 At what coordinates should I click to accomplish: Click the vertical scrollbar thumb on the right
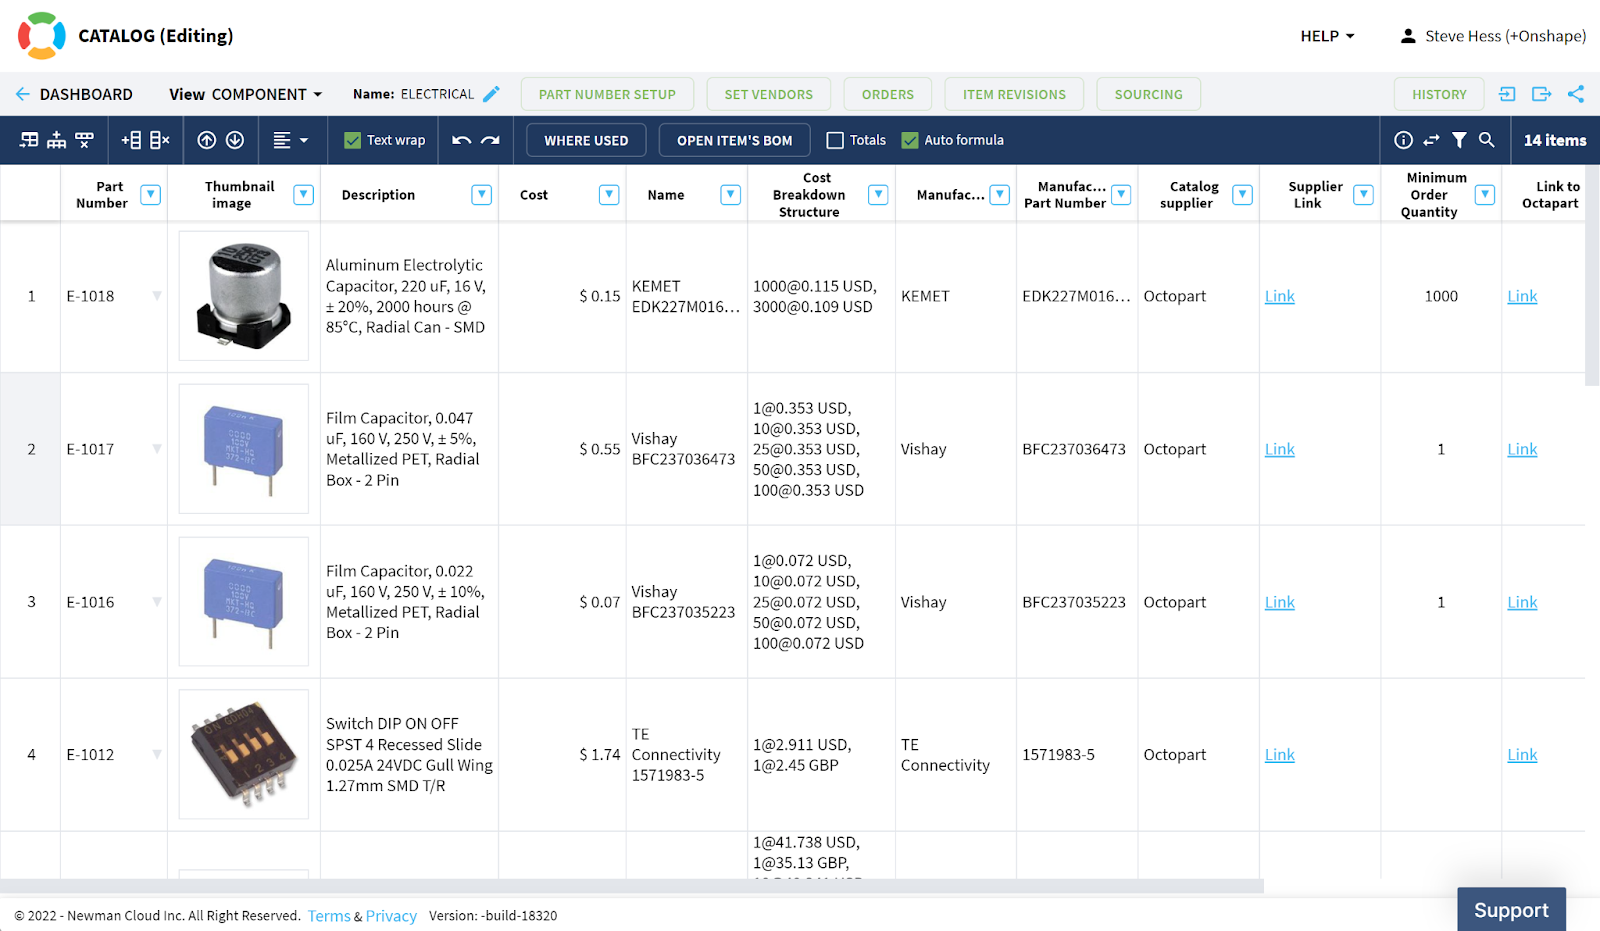coord(1592,275)
